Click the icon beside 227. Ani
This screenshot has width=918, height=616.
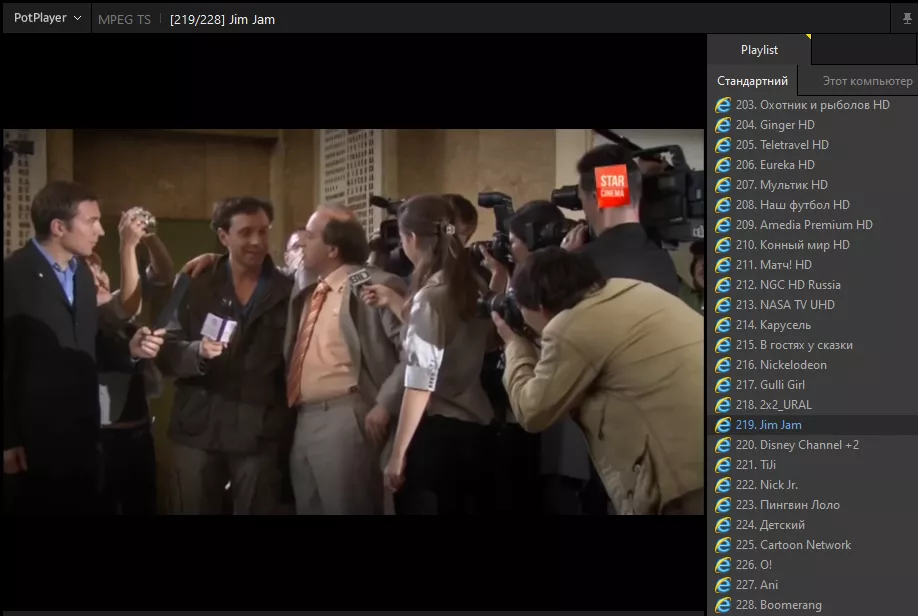723,584
